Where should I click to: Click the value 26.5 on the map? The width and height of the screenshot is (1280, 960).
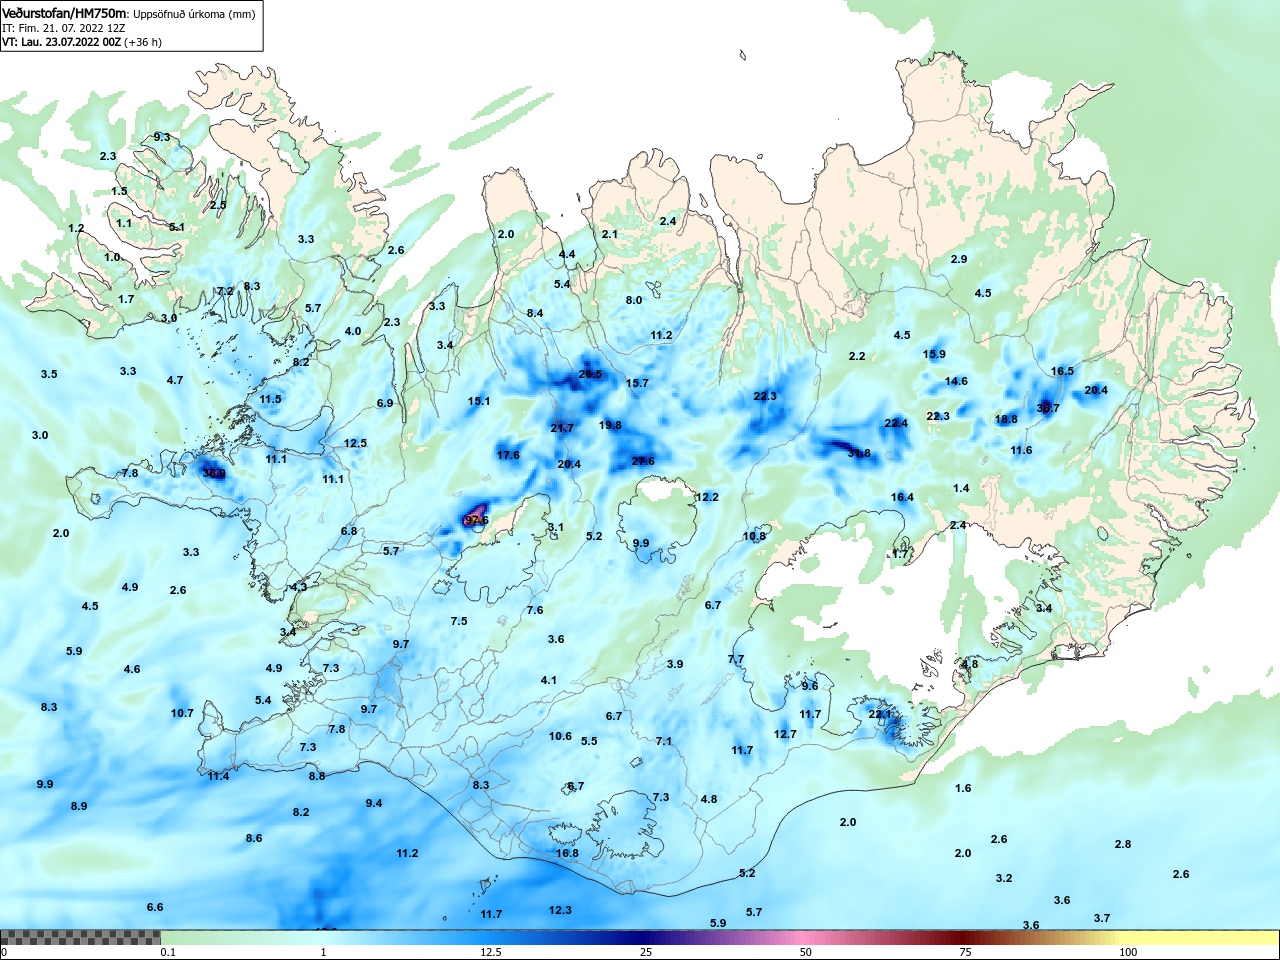(591, 375)
